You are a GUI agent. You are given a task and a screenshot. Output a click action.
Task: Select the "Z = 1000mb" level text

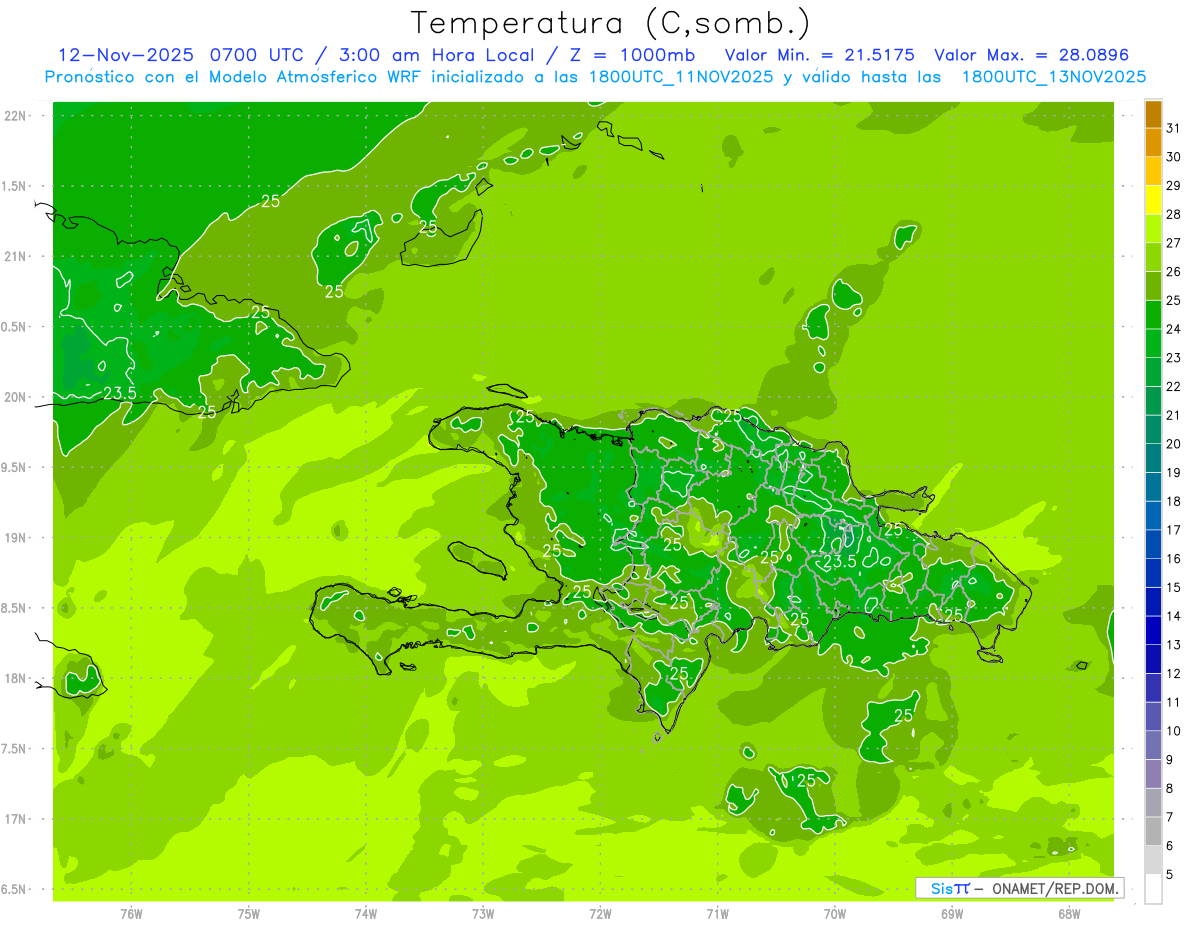point(635,55)
